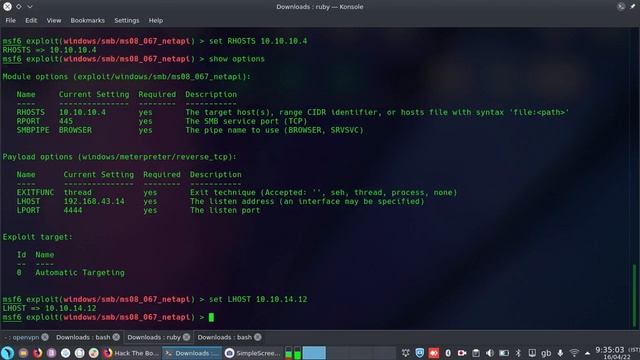
Task: Click the SMBPIPE value BROWSER
Action: pos(75,130)
